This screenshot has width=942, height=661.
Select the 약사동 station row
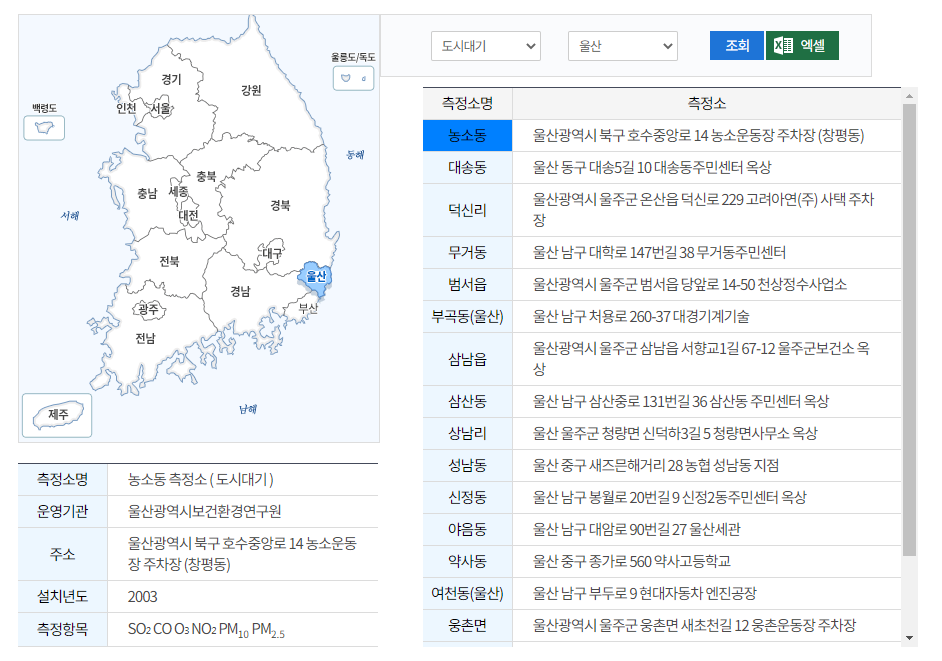662,561
